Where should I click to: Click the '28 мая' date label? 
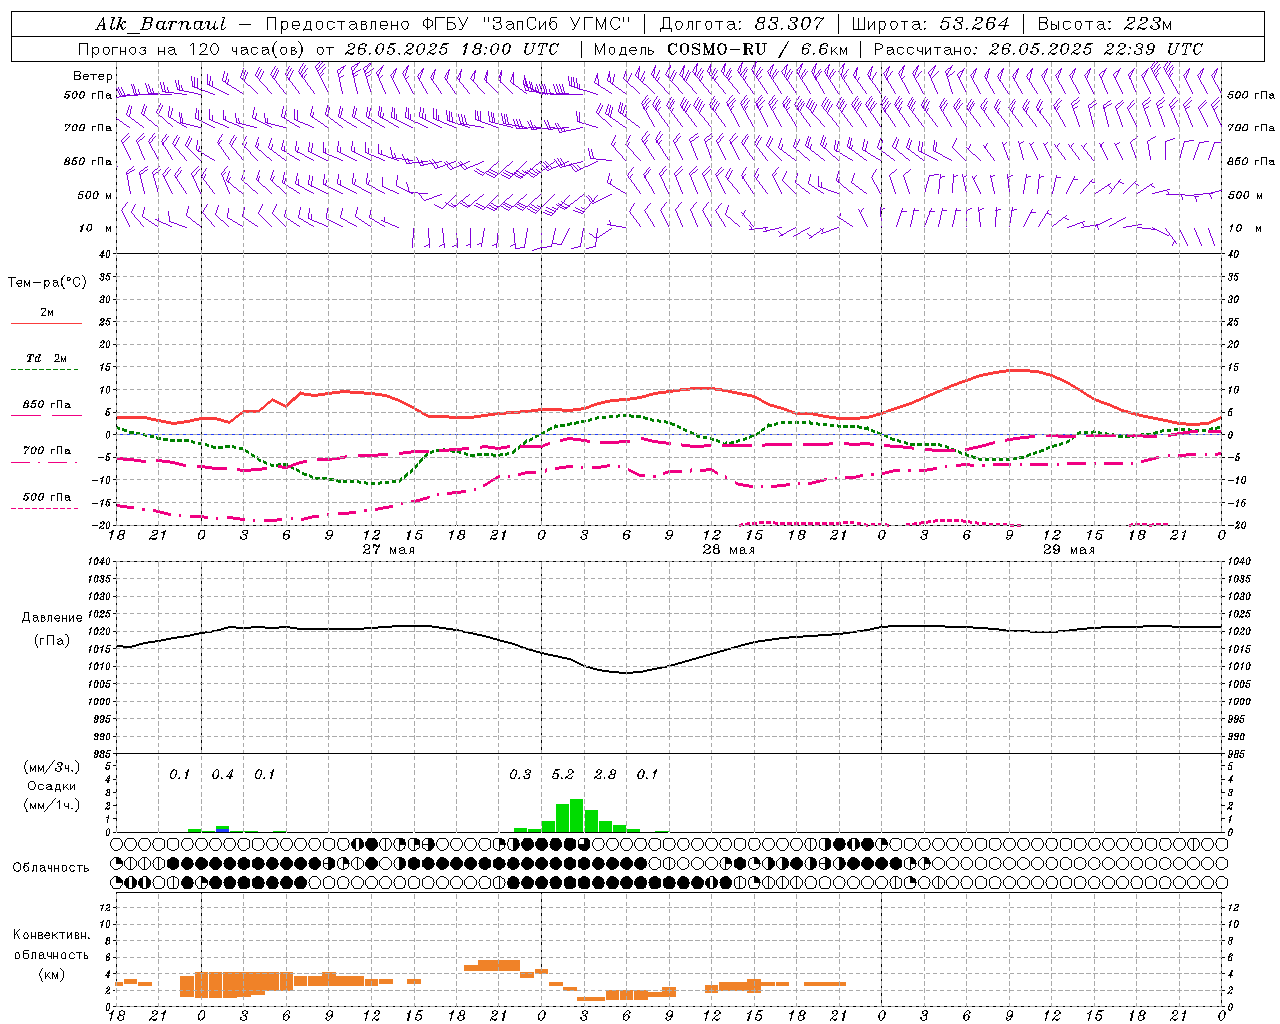(728, 550)
